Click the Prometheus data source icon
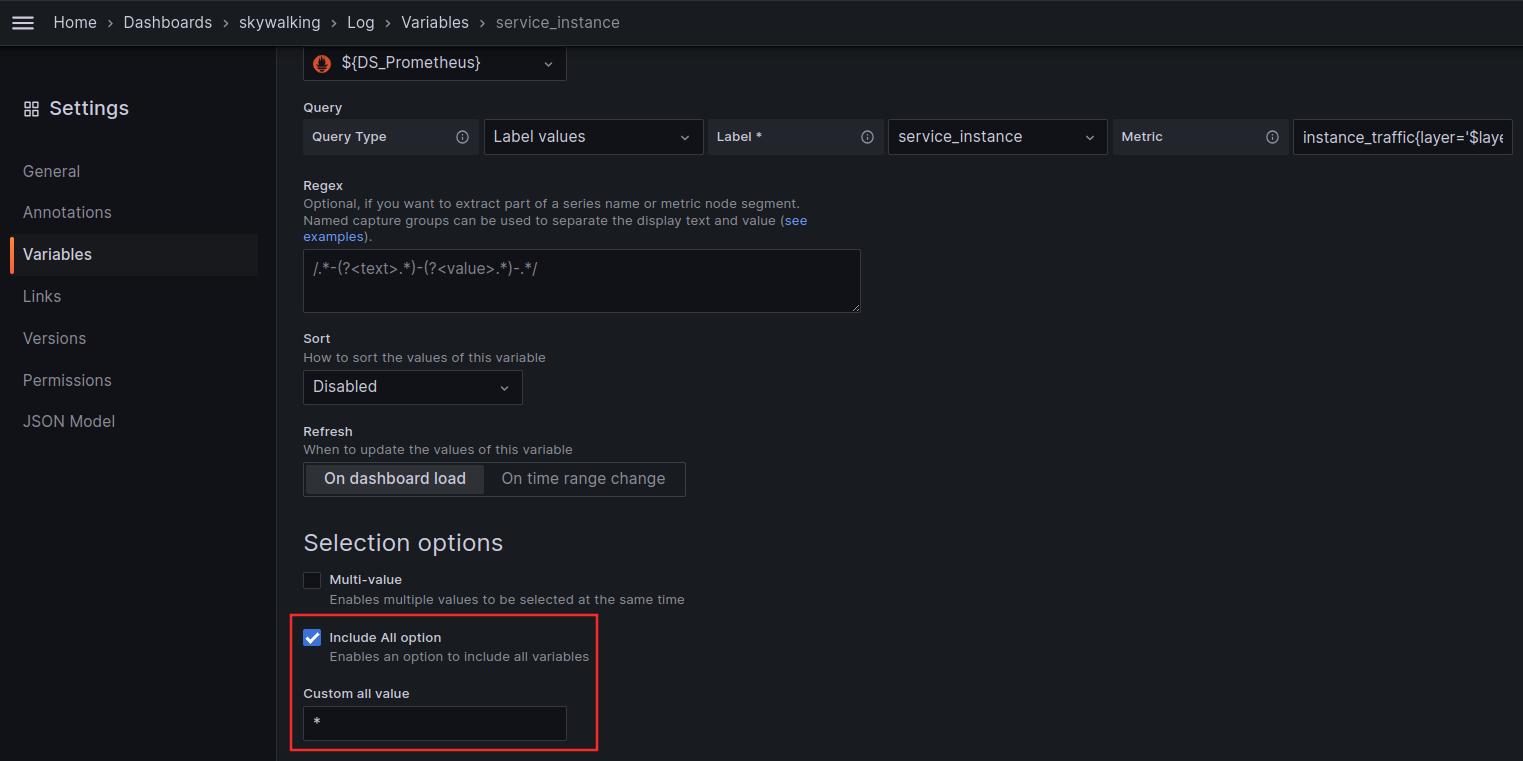This screenshot has width=1523, height=761. click(322, 63)
